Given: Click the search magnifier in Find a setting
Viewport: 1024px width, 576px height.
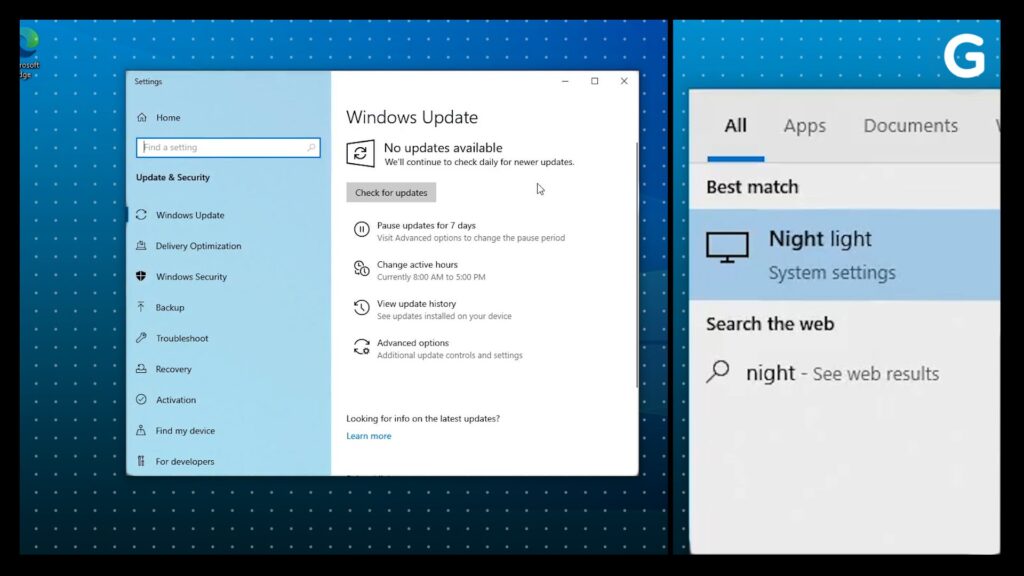Looking at the screenshot, I should [312, 147].
